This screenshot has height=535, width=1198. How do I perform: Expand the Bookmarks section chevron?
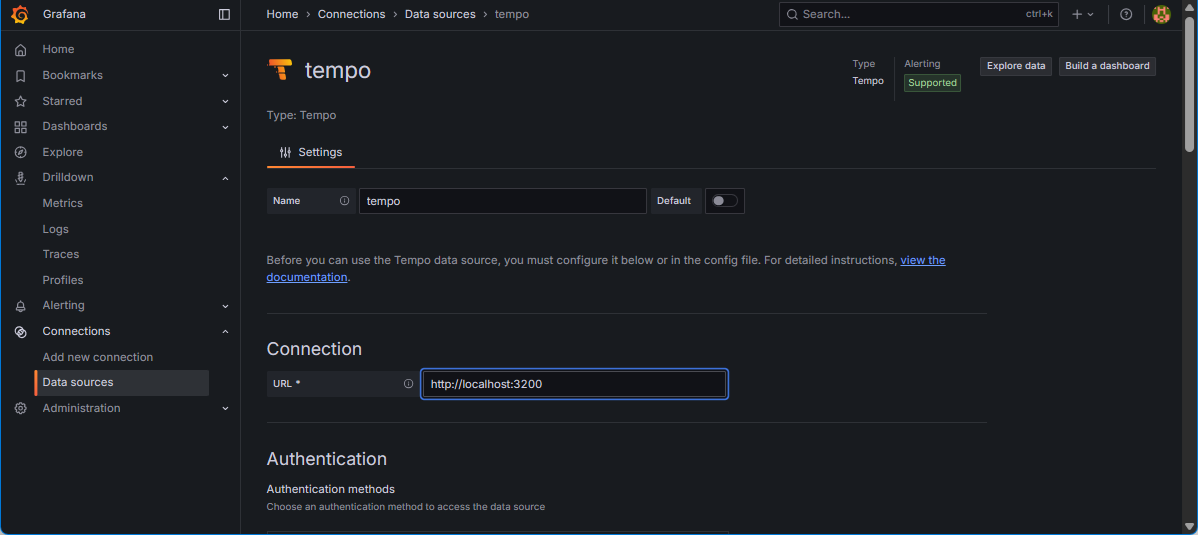tap(225, 76)
